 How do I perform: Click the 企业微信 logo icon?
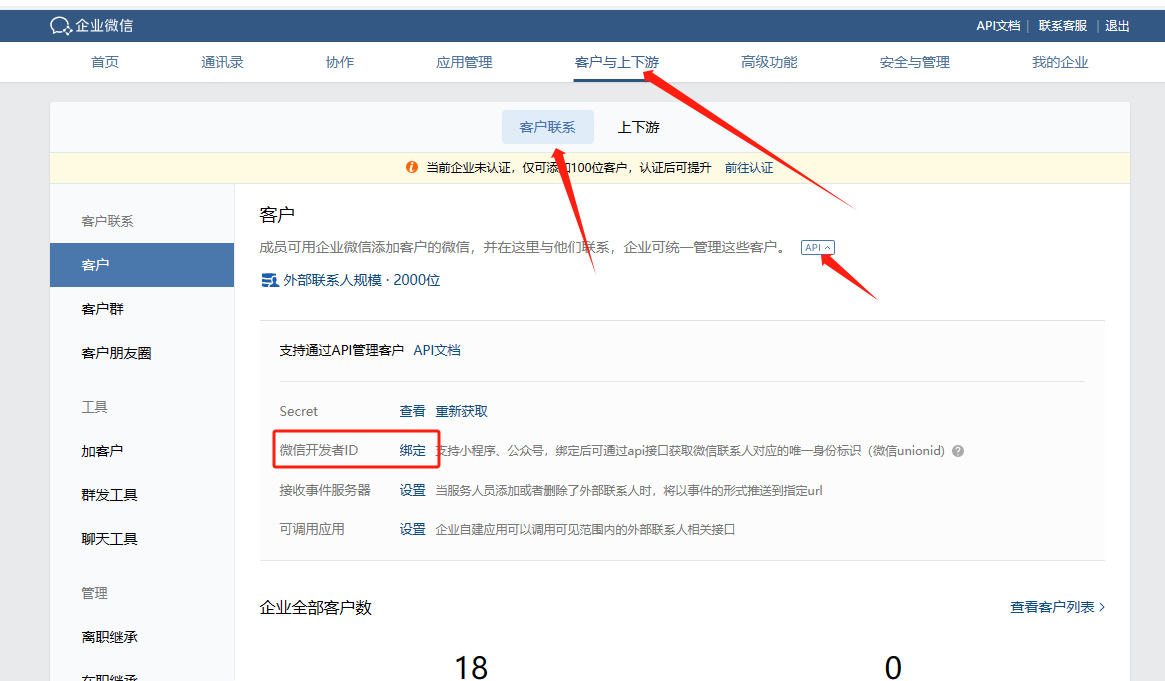click(x=60, y=26)
